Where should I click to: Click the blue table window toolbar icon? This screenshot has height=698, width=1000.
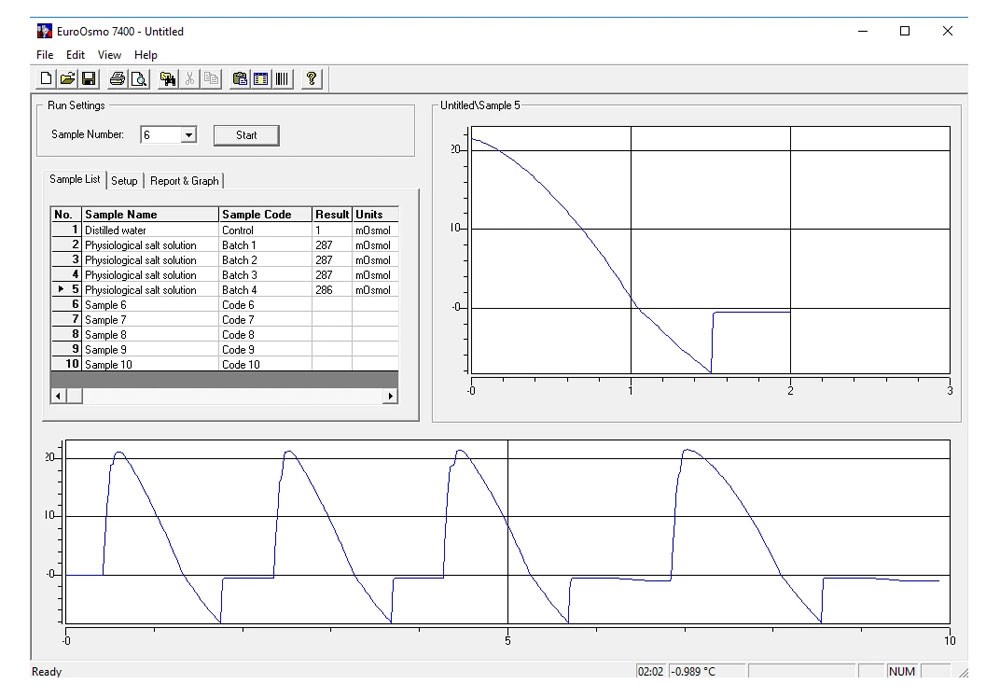(x=261, y=78)
